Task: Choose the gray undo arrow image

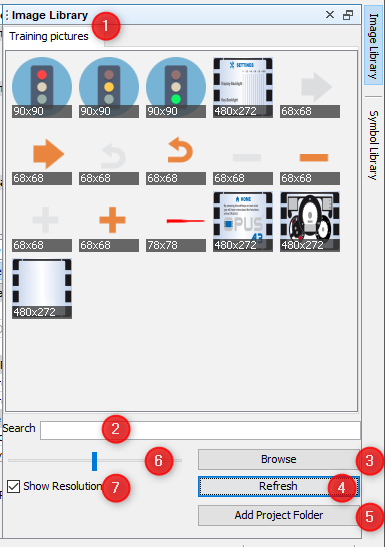Action: point(109,155)
